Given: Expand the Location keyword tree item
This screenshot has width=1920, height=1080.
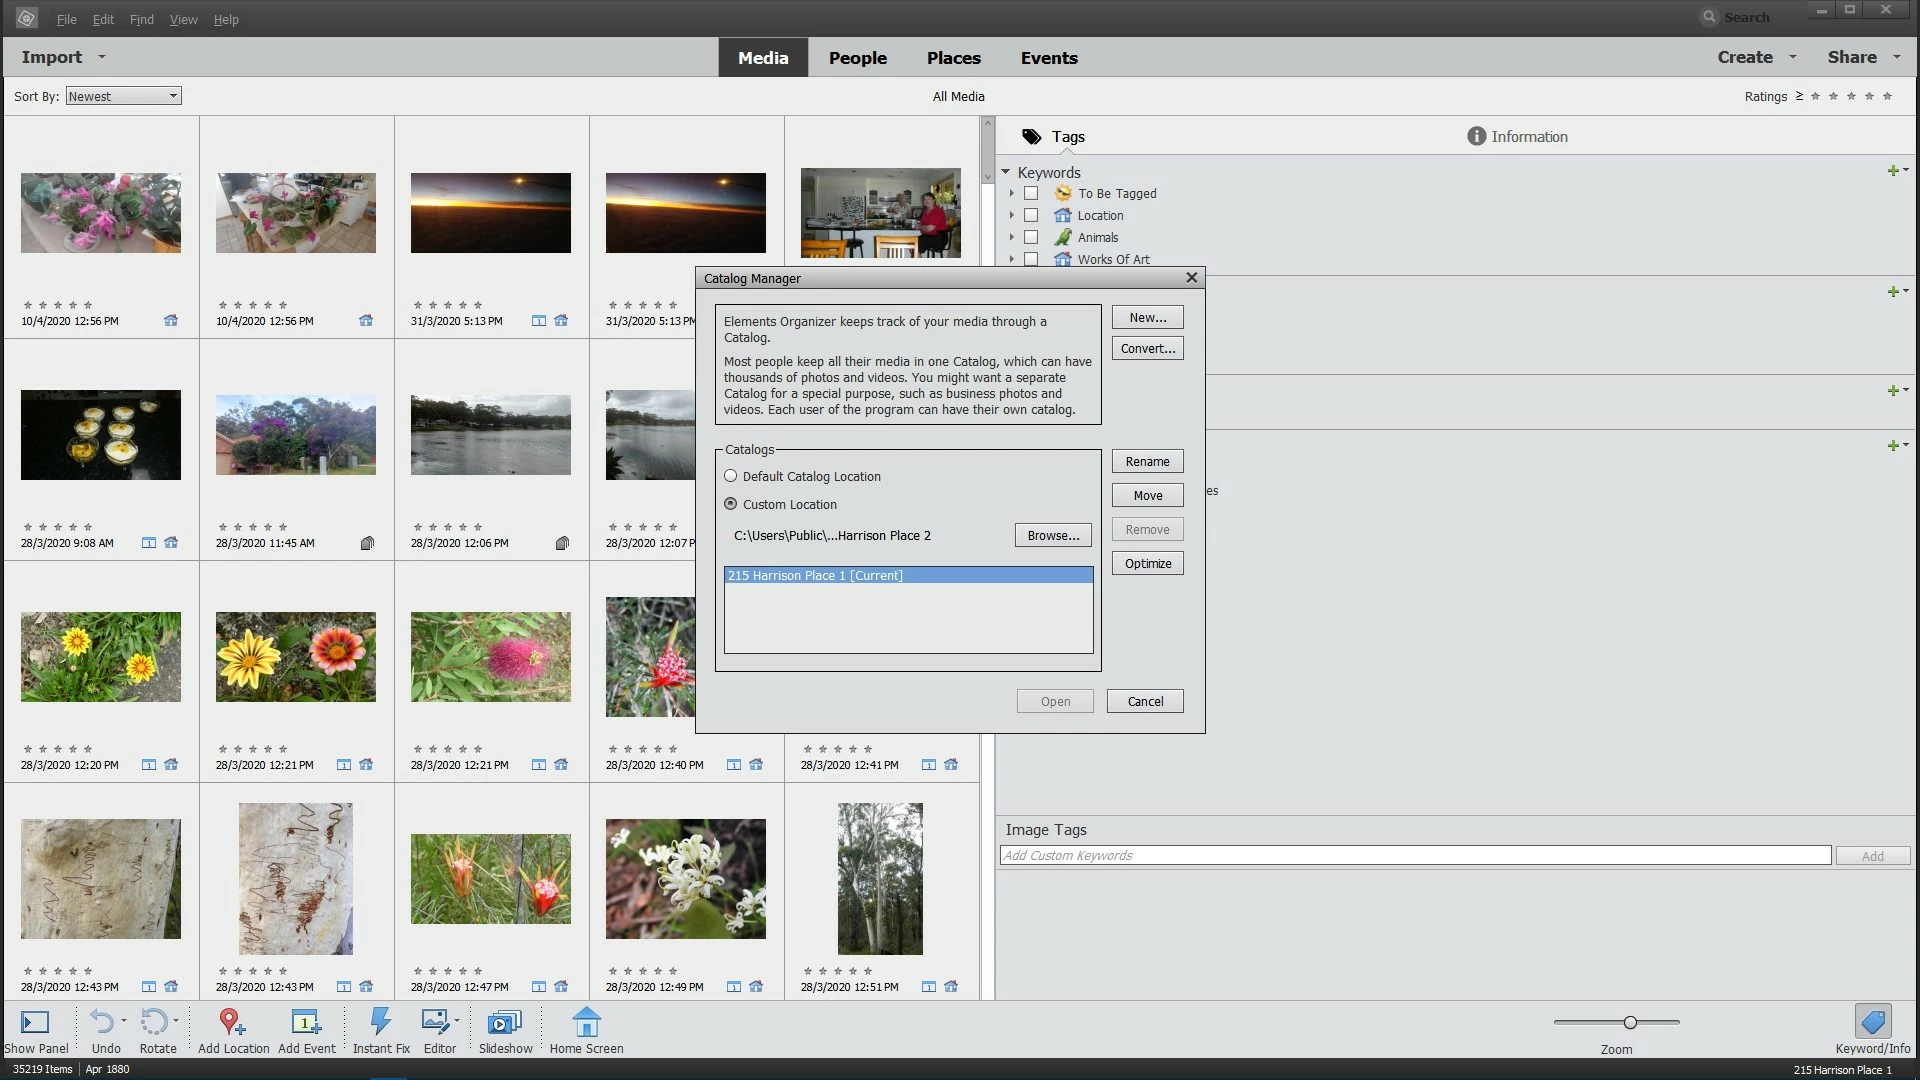Looking at the screenshot, I should (1012, 216).
